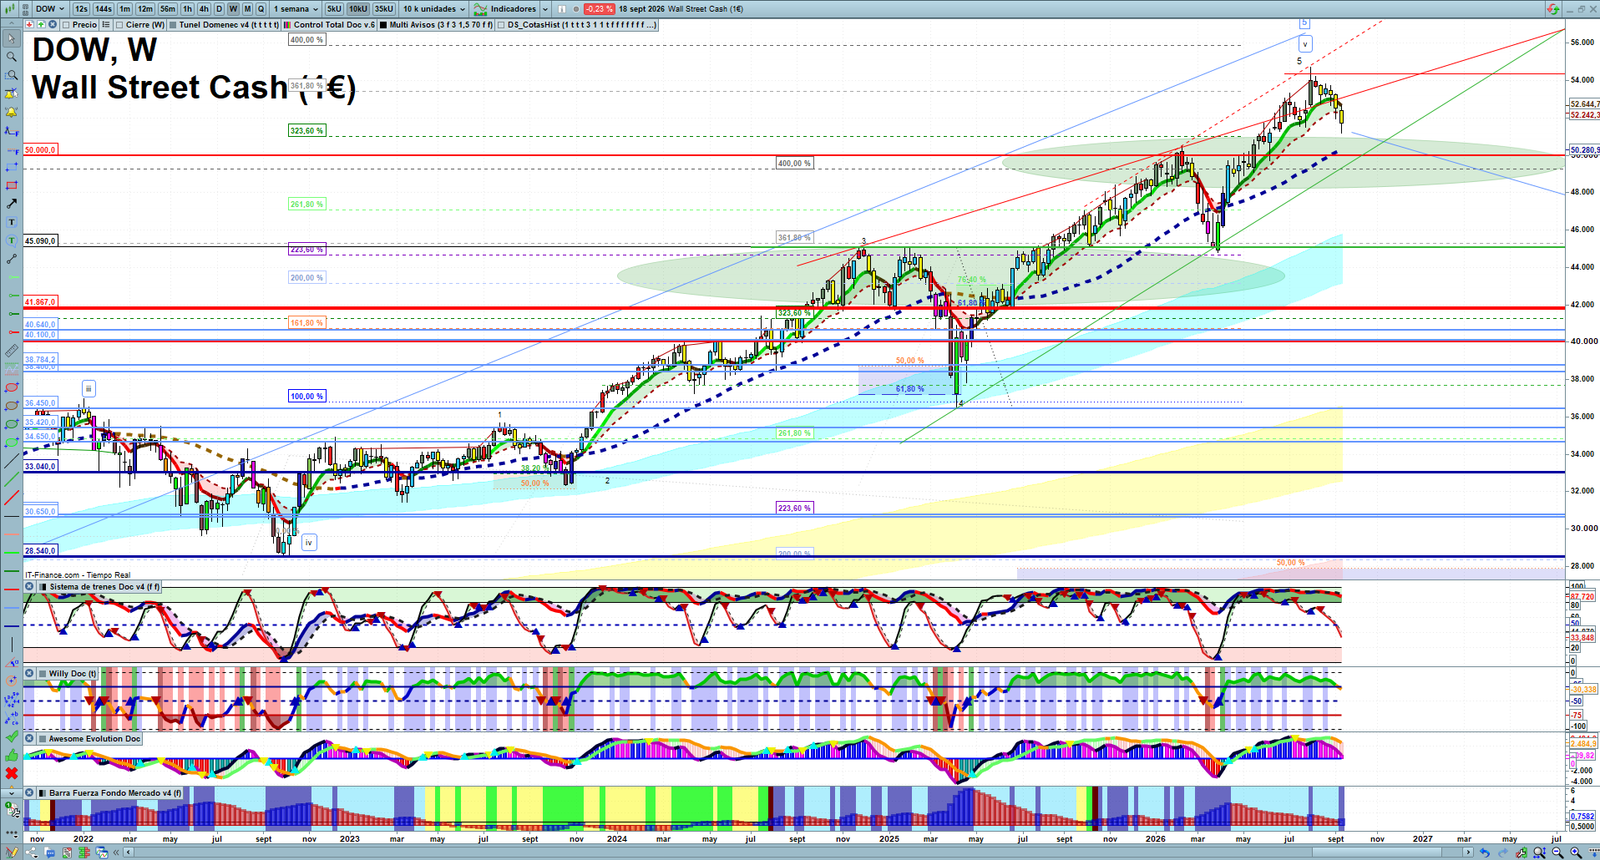Image resolution: width=1600 pixels, height=860 pixels.
Task: Click the green checkmark icon in sidebar
Action: point(11,737)
